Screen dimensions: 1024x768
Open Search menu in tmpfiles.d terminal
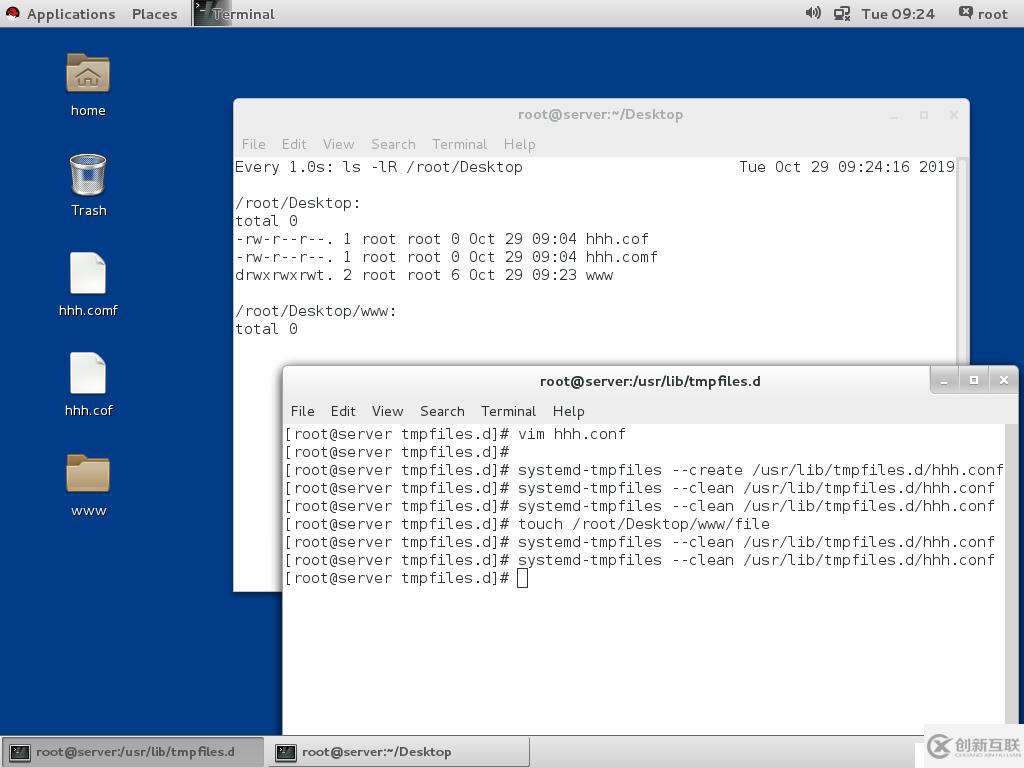click(442, 411)
